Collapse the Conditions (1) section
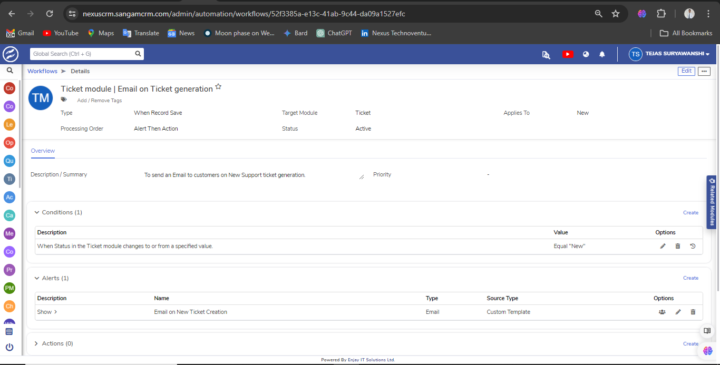720x365 pixels. tap(37, 213)
